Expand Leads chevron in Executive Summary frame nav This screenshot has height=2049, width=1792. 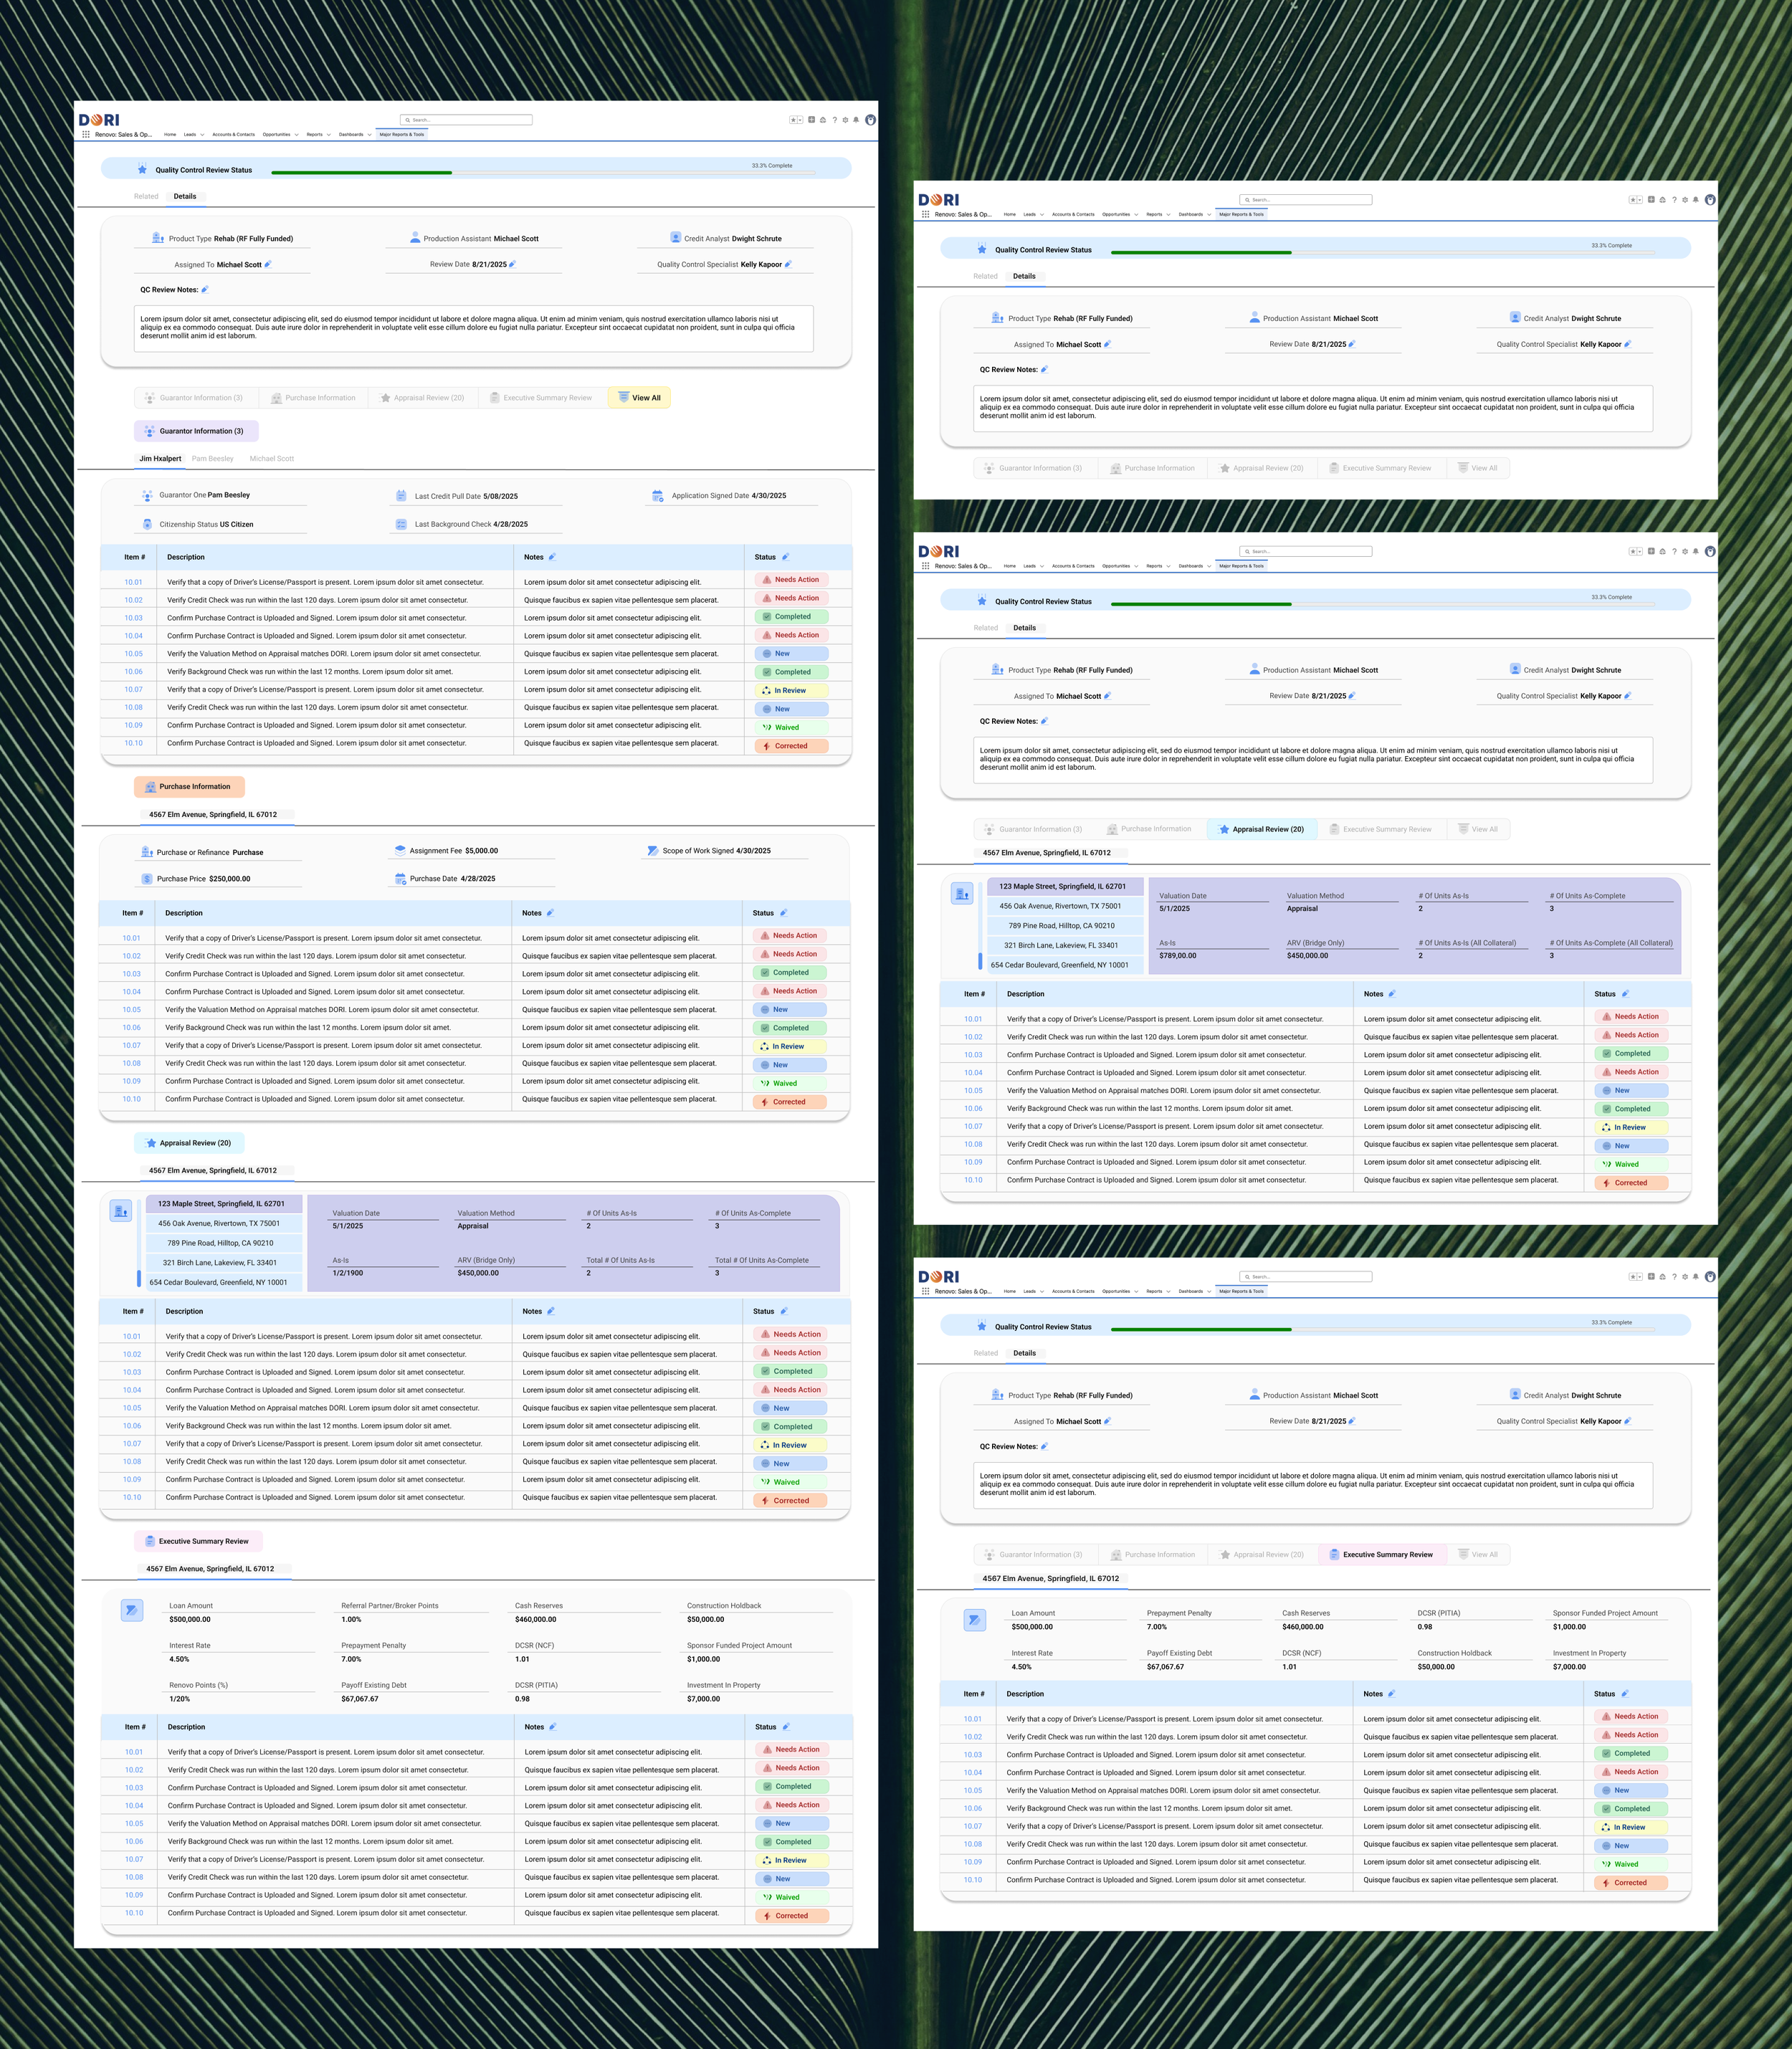pos(1042,1292)
